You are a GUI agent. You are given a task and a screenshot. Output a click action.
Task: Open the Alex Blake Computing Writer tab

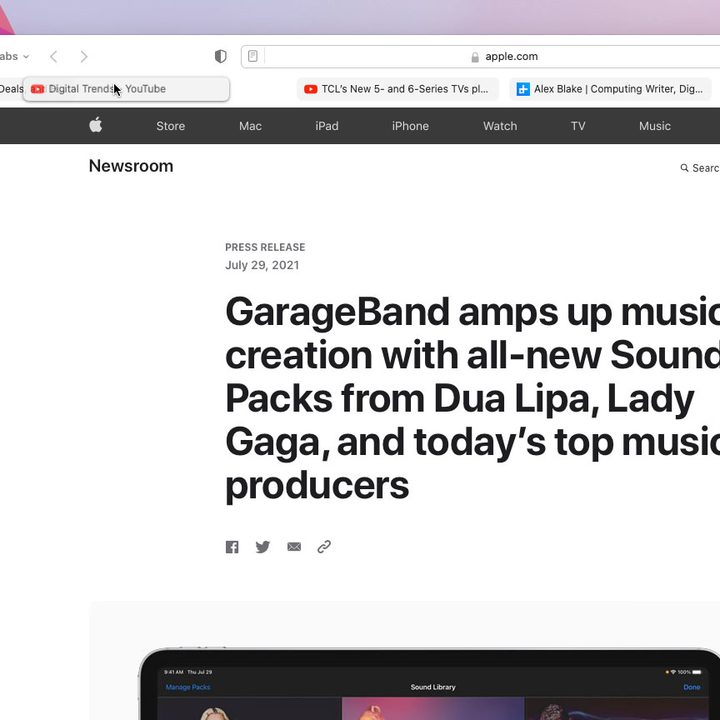click(x=610, y=89)
